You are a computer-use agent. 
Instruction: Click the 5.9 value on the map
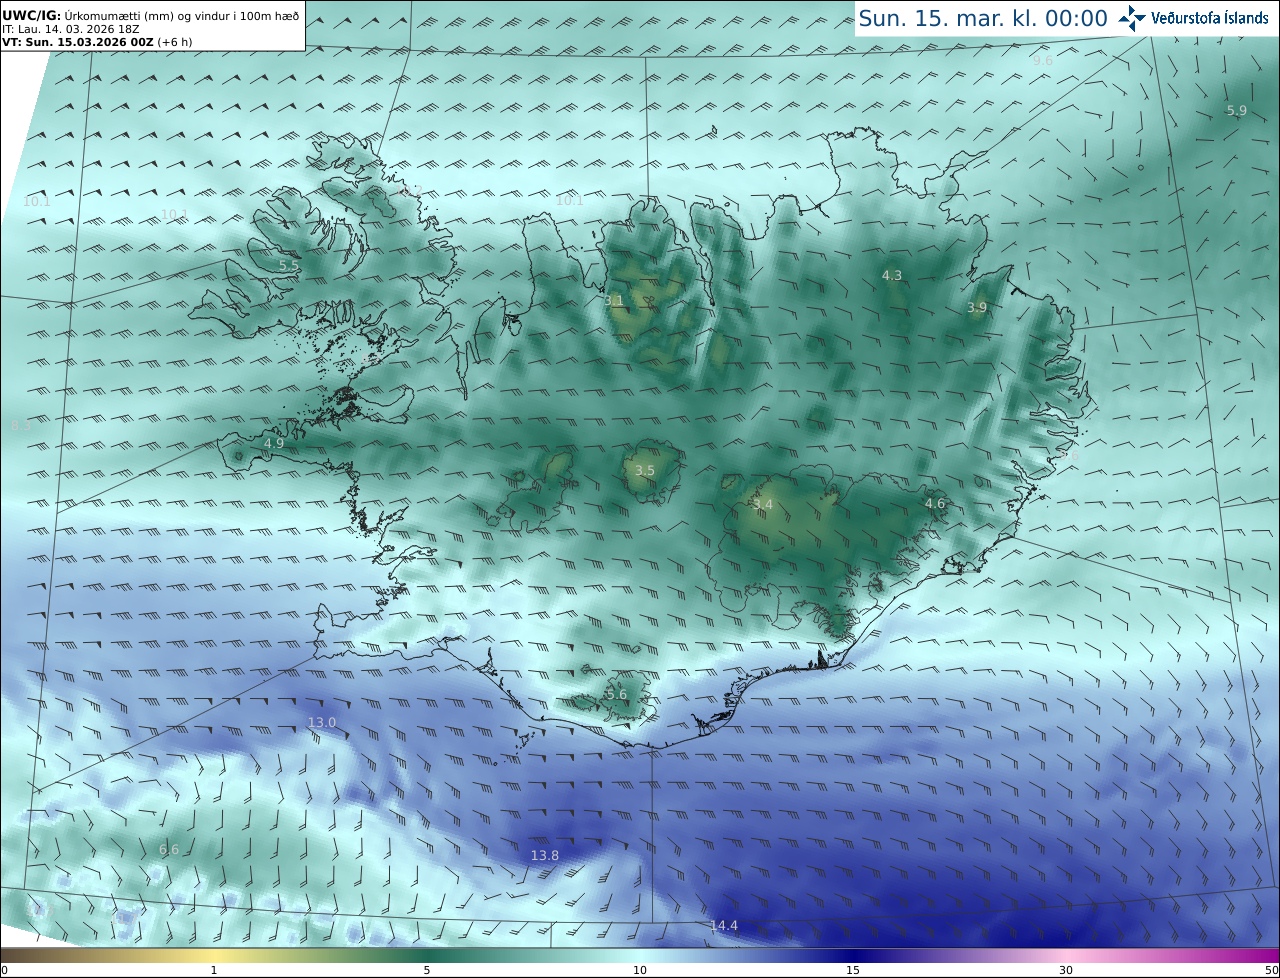click(1237, 111)
